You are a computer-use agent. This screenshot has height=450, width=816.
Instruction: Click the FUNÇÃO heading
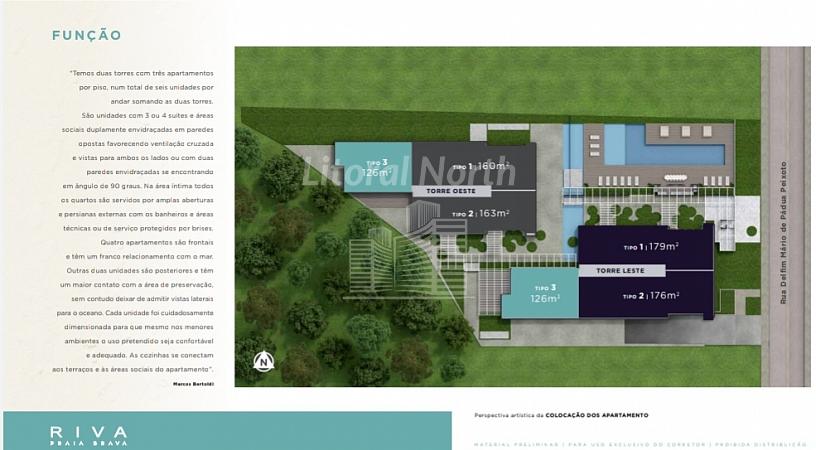tap(87, 36)
